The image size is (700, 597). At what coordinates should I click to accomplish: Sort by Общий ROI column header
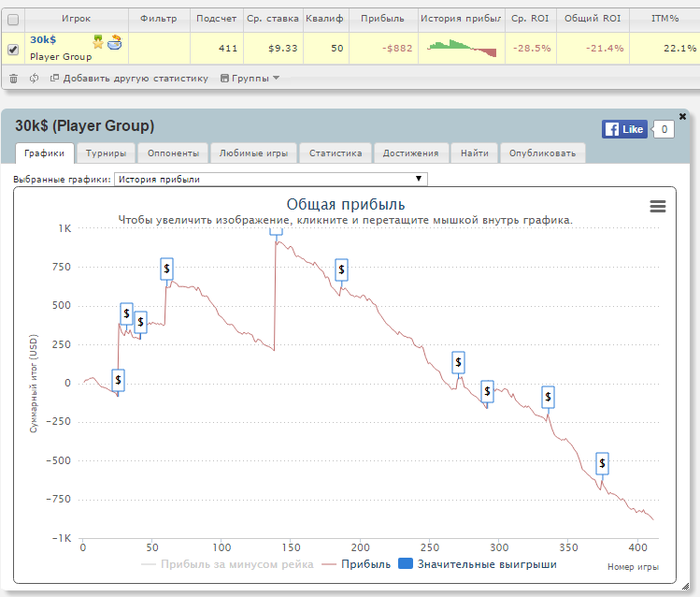592,19
